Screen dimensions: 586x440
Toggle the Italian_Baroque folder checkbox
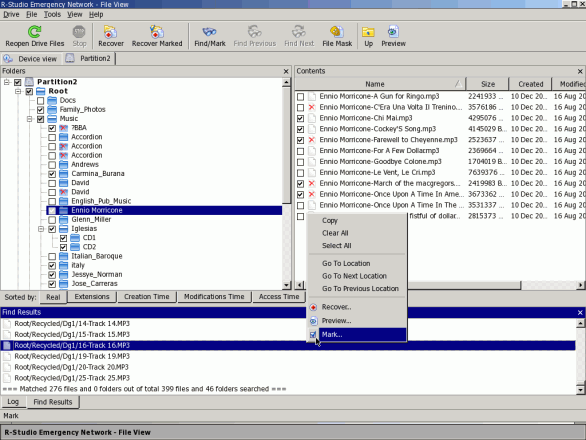click(52, 256)
